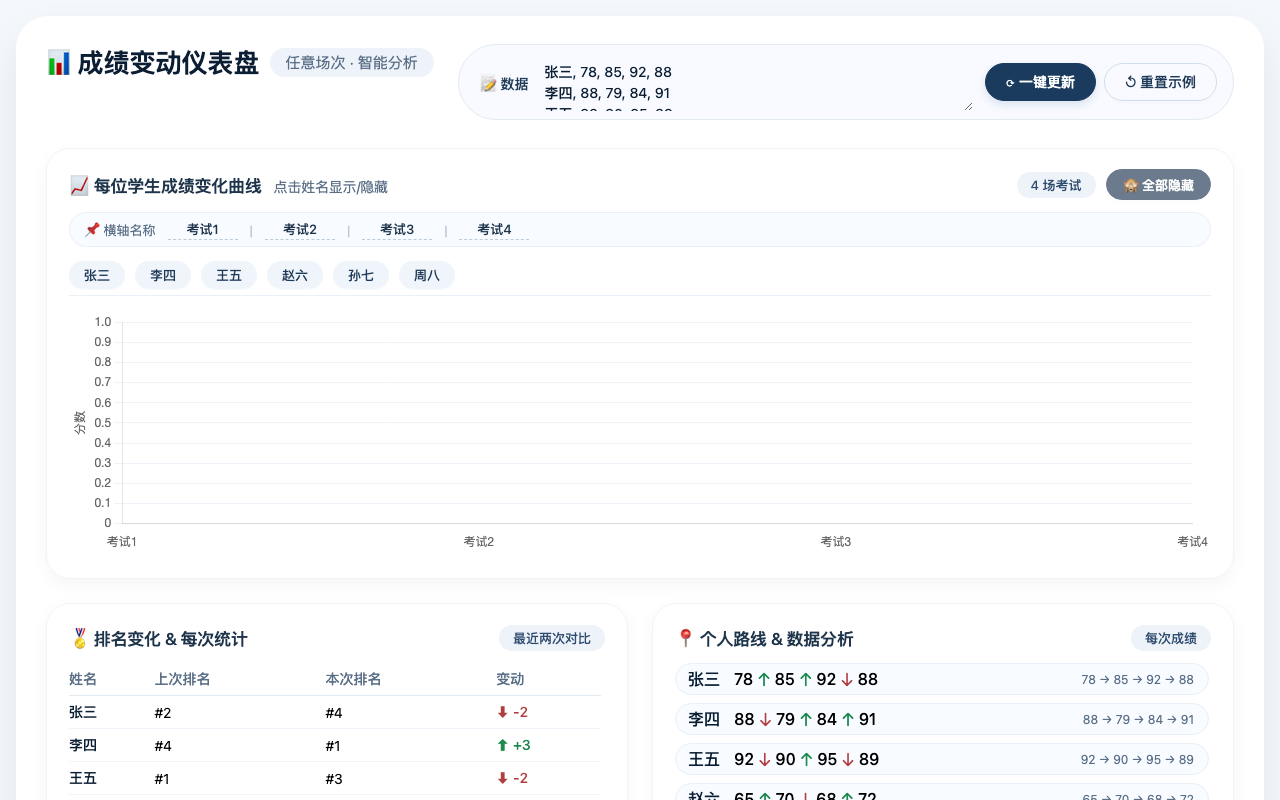The height and width of the screenshot is (800, 1280).
Task: Click the 分数 y-axis label
Action: (80, 422)
